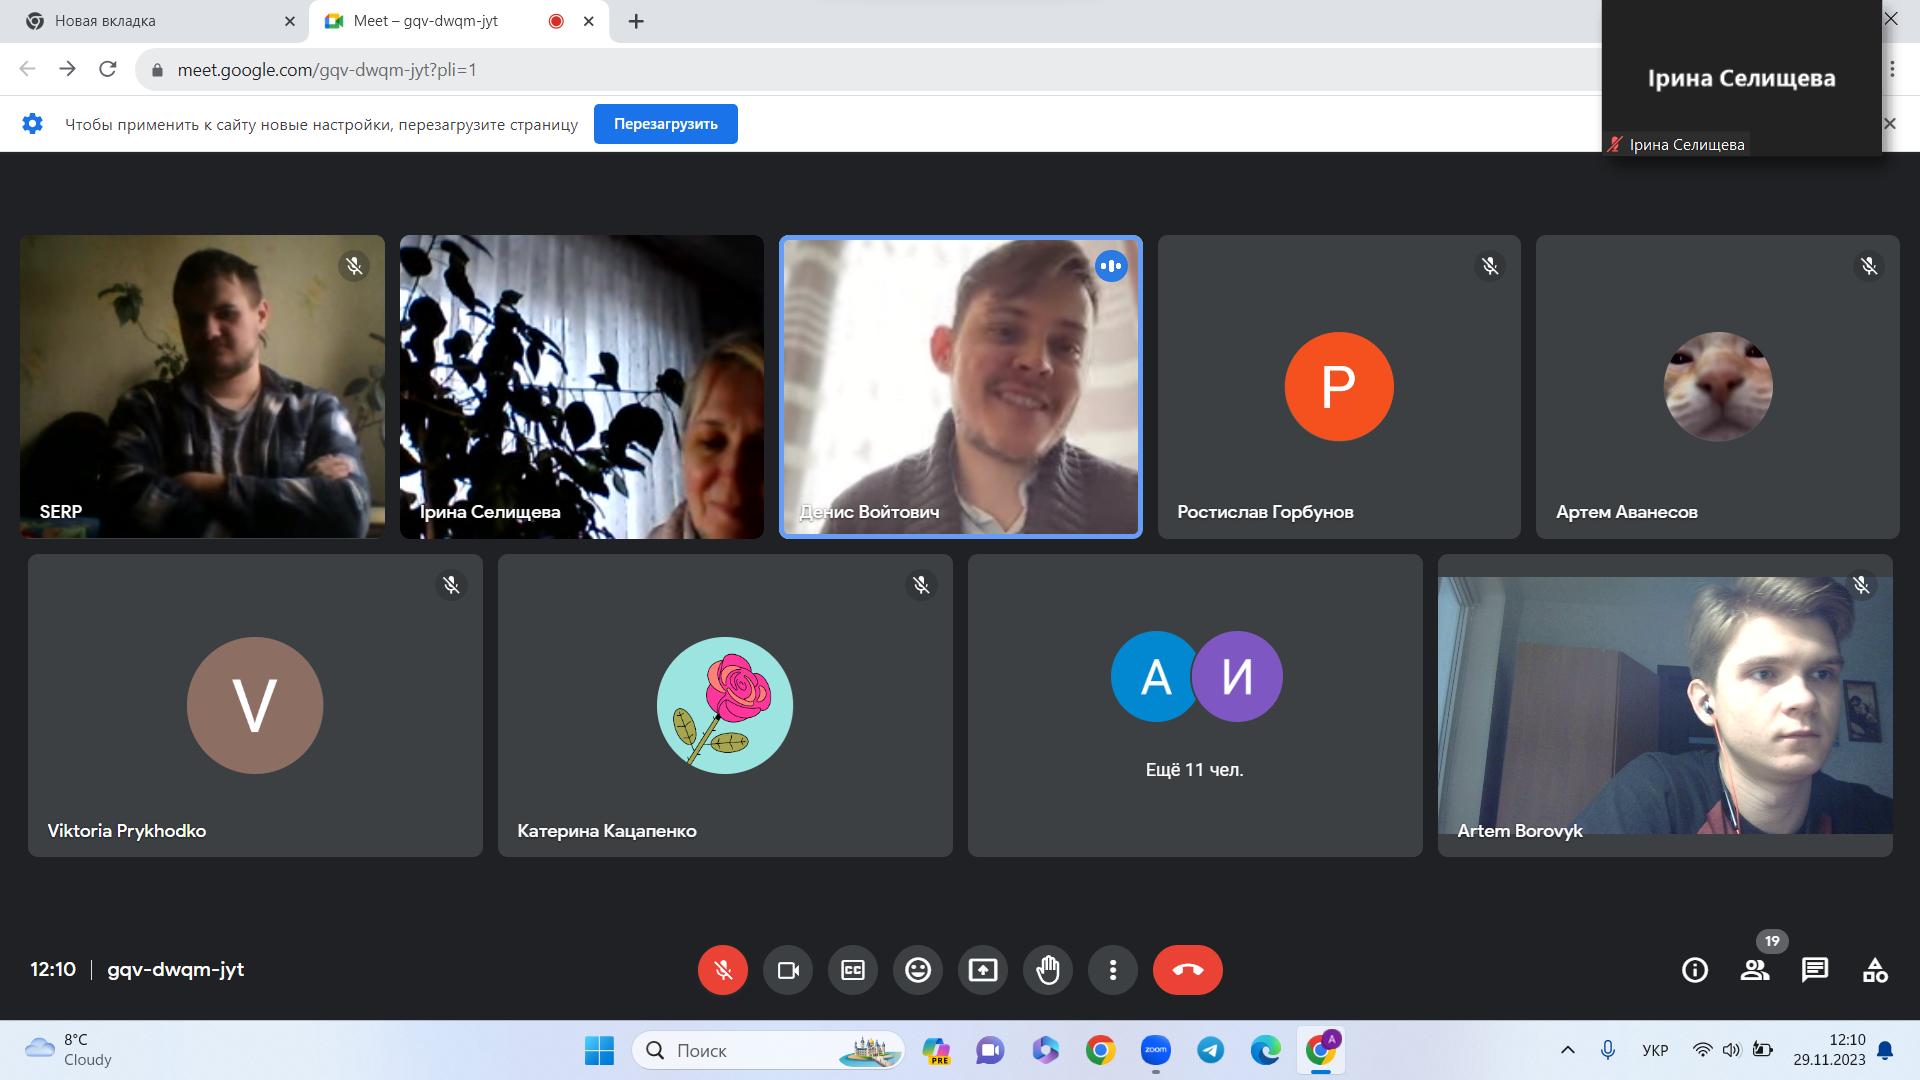Reload the current page
The image size is (1920, 1080).
pyautogui.click(x=108, y=69)
